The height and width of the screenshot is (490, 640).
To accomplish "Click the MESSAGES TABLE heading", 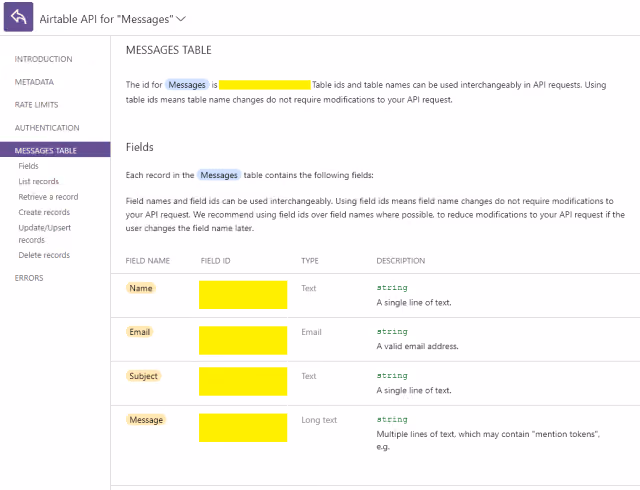I will pos(169,50).
